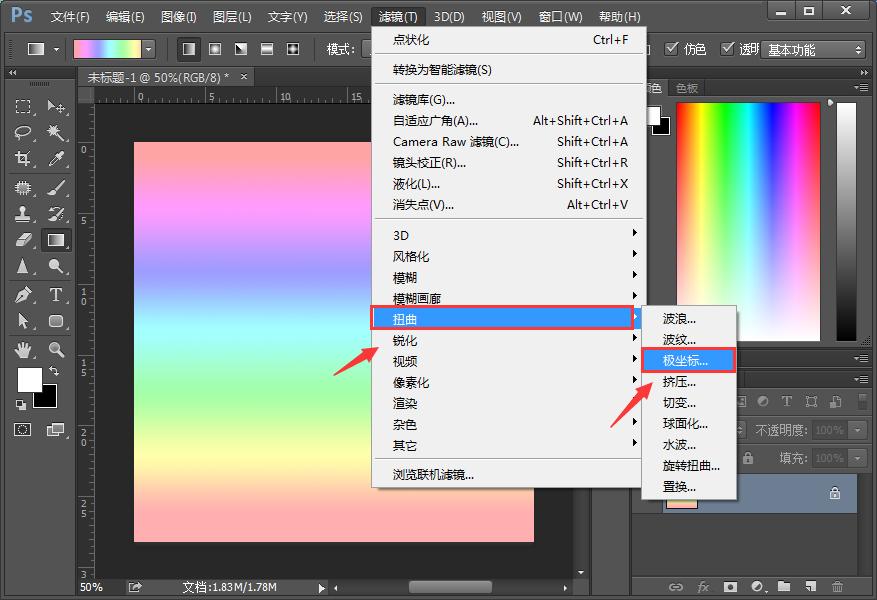
Task: Toggle the 仿色 dither checkbox
Action: (673, 49)
